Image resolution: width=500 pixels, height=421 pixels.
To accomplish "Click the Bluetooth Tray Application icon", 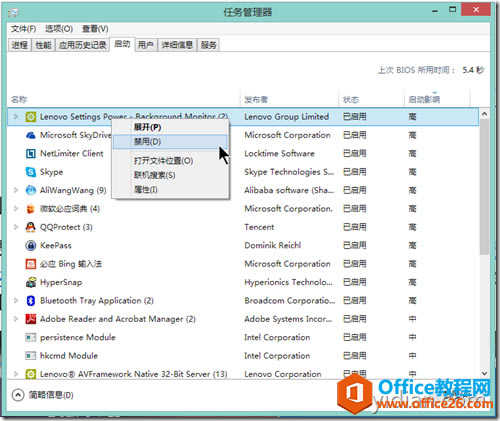I will [31, 301].
